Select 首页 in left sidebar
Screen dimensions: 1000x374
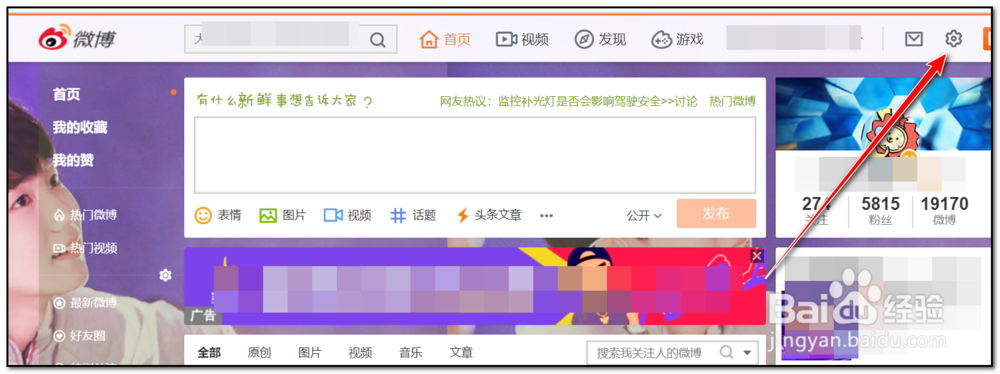[x=66, y=94]
